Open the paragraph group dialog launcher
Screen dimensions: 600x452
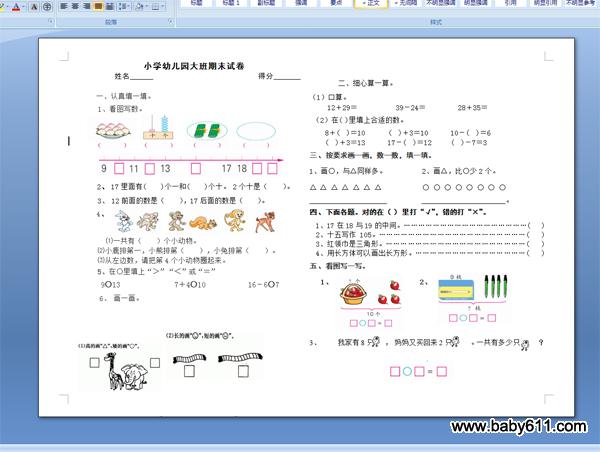pos(170,21)
